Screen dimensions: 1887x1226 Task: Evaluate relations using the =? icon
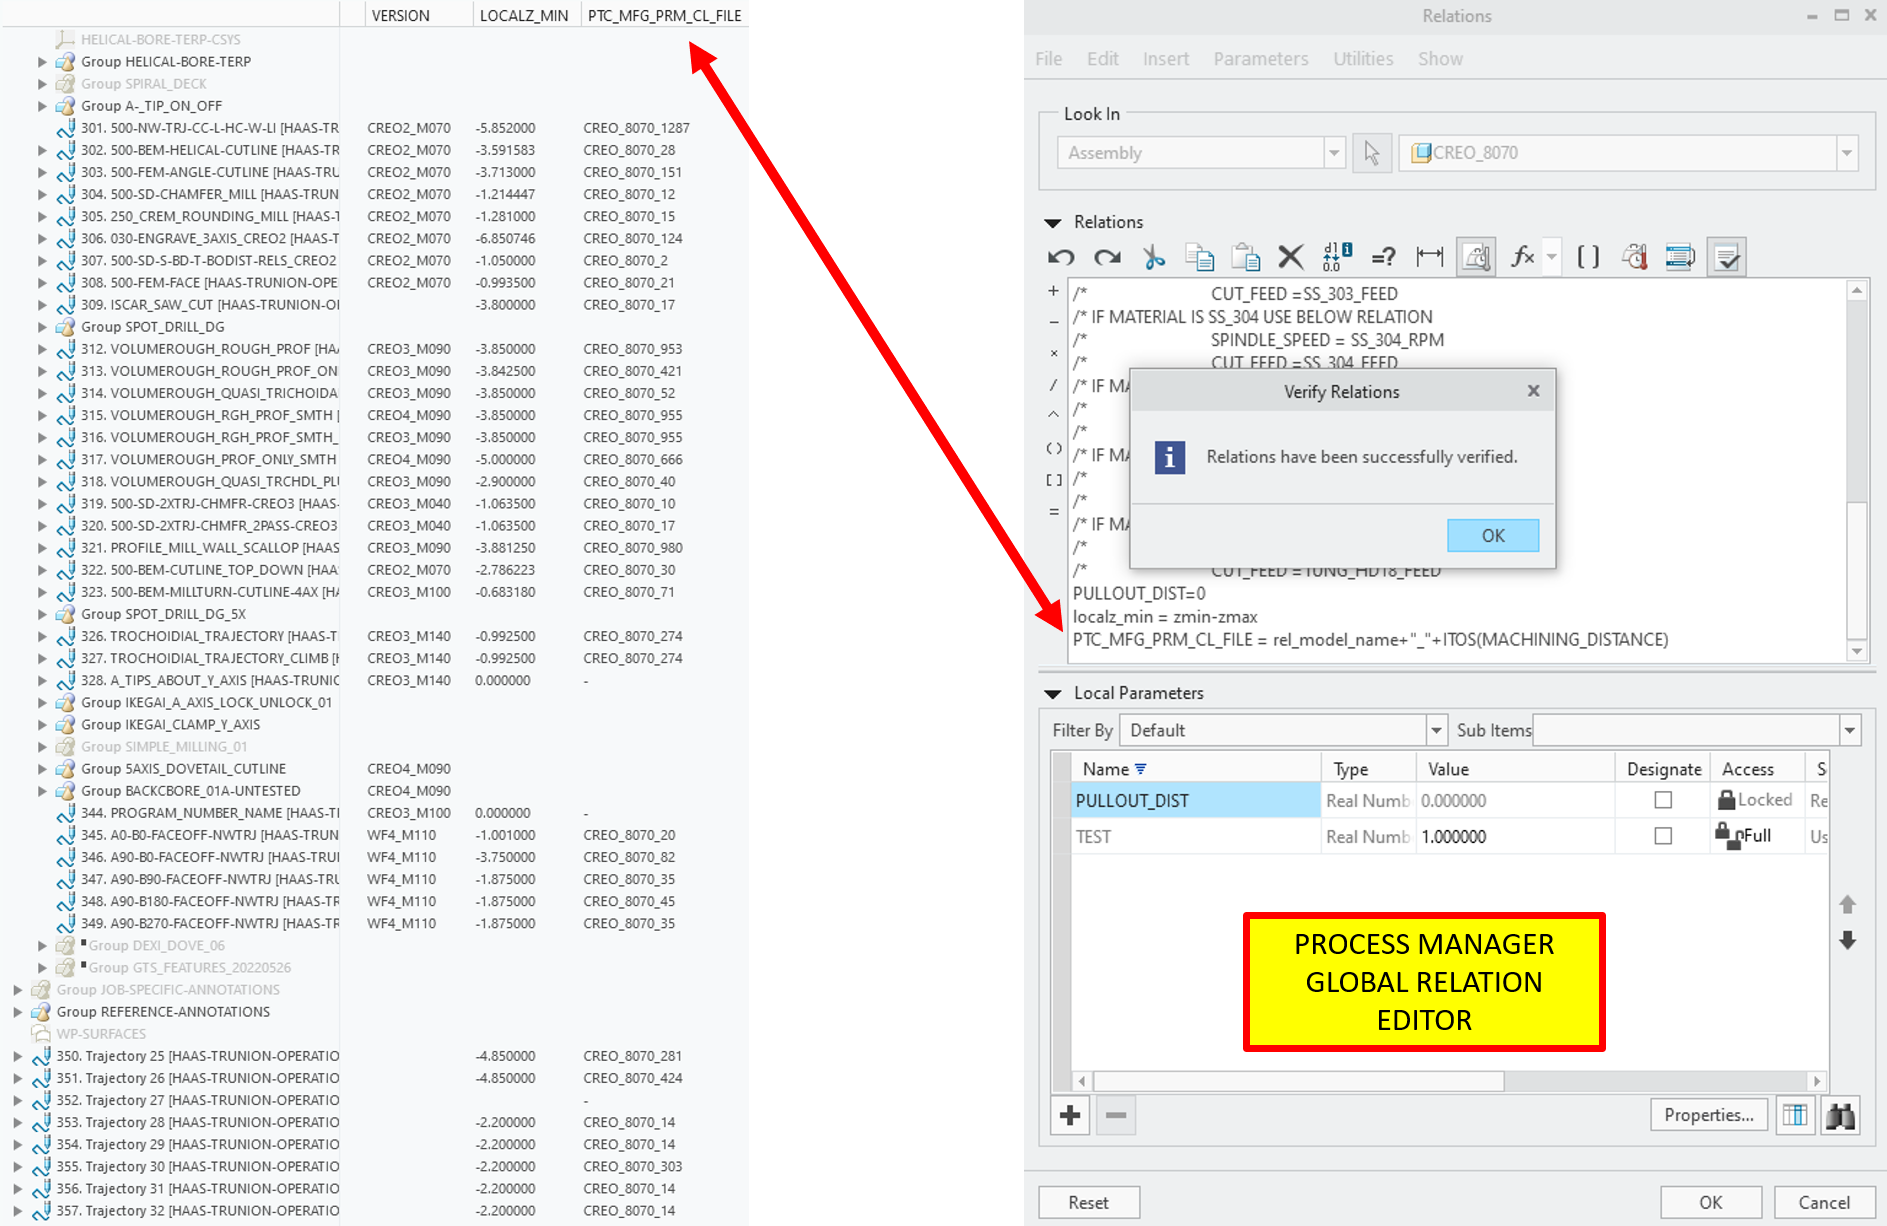click(1383, 256)
